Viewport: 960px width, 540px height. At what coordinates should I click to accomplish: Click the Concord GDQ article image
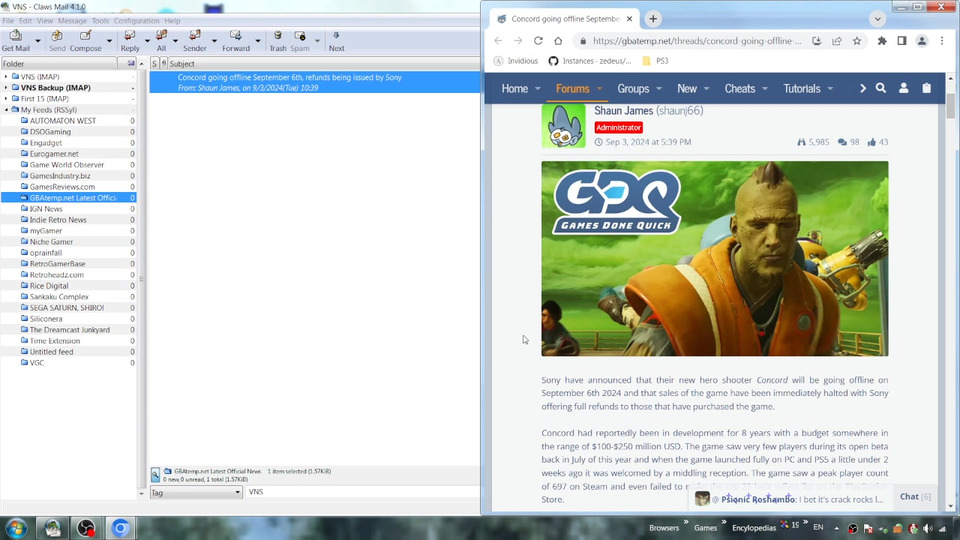click(x=714, y=258)
